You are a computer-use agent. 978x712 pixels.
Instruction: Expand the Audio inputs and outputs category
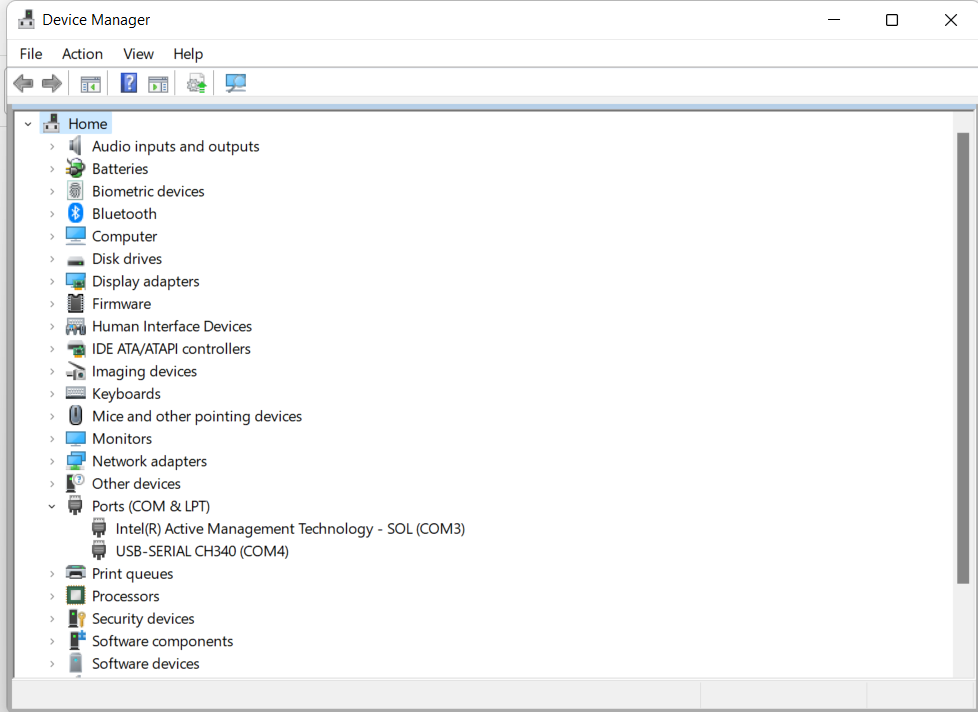click(52, 147)
